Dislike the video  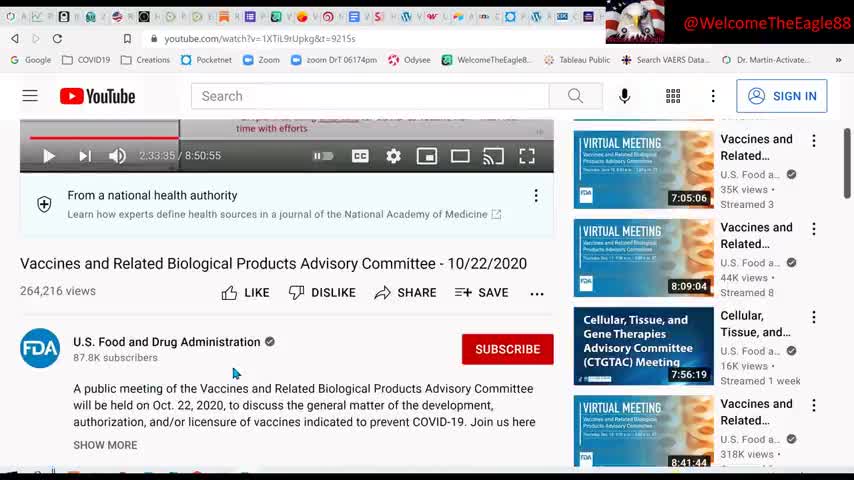click(322, 293)
